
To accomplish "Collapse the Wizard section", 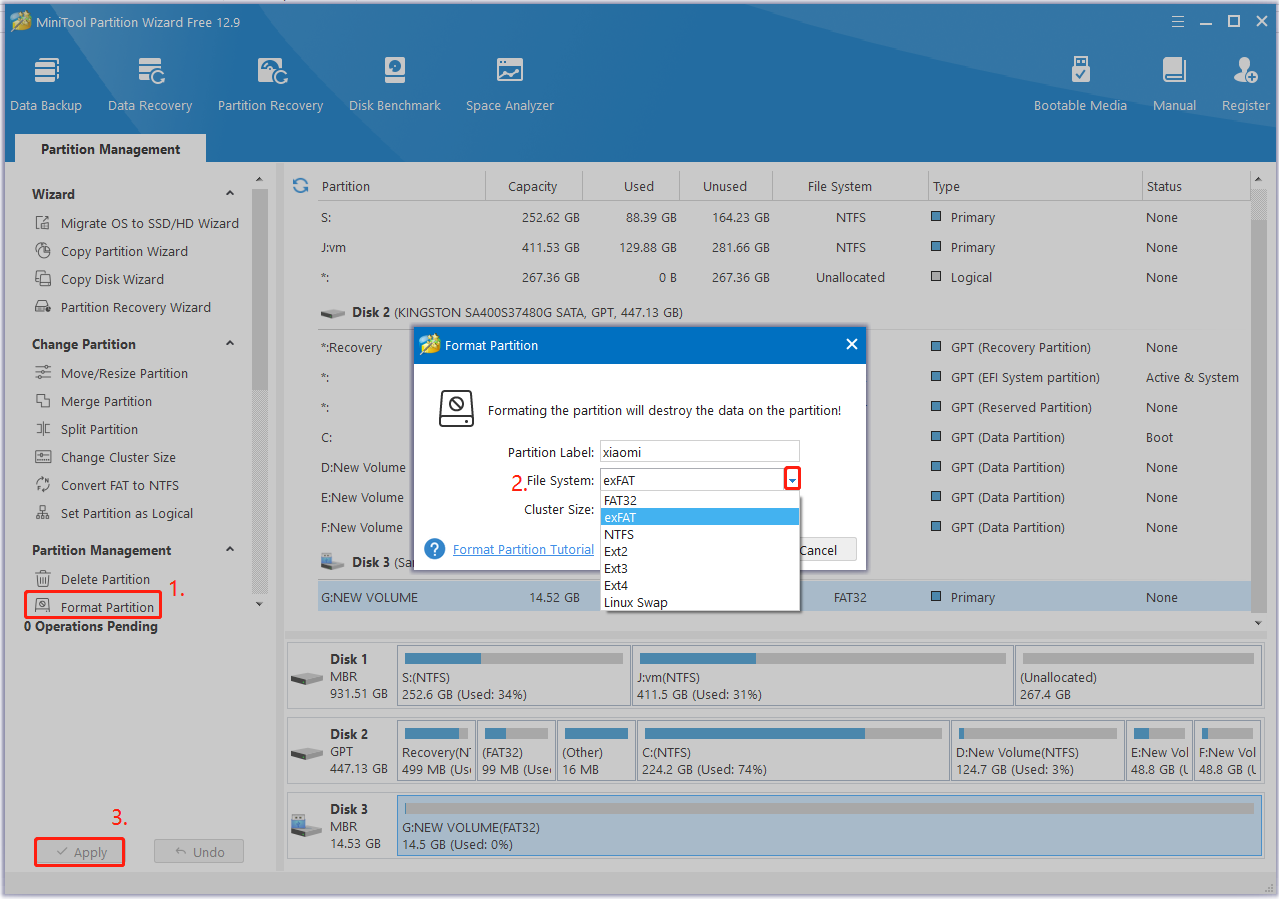I will [230, 194].
